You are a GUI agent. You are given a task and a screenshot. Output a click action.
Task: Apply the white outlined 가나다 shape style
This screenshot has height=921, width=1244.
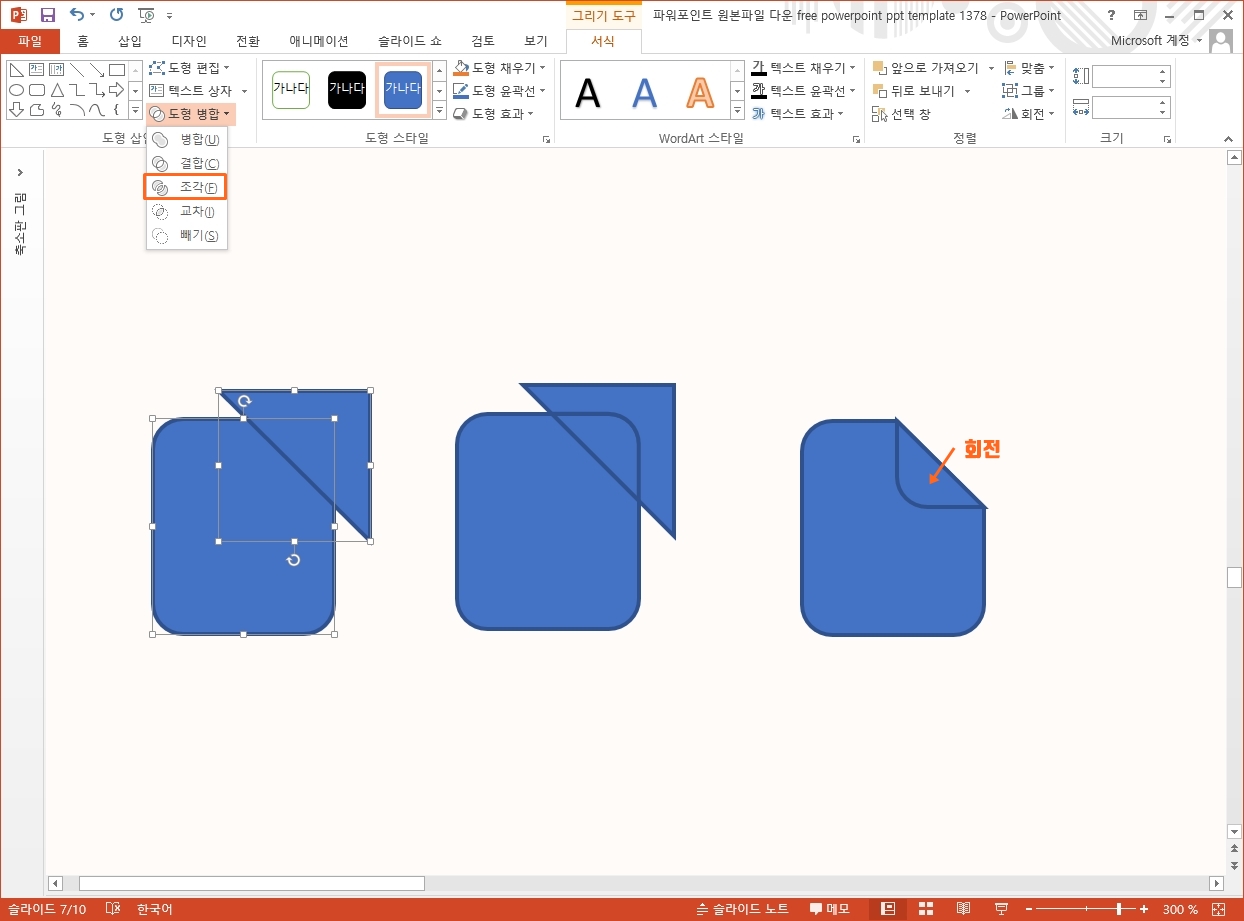coord(291,89)
